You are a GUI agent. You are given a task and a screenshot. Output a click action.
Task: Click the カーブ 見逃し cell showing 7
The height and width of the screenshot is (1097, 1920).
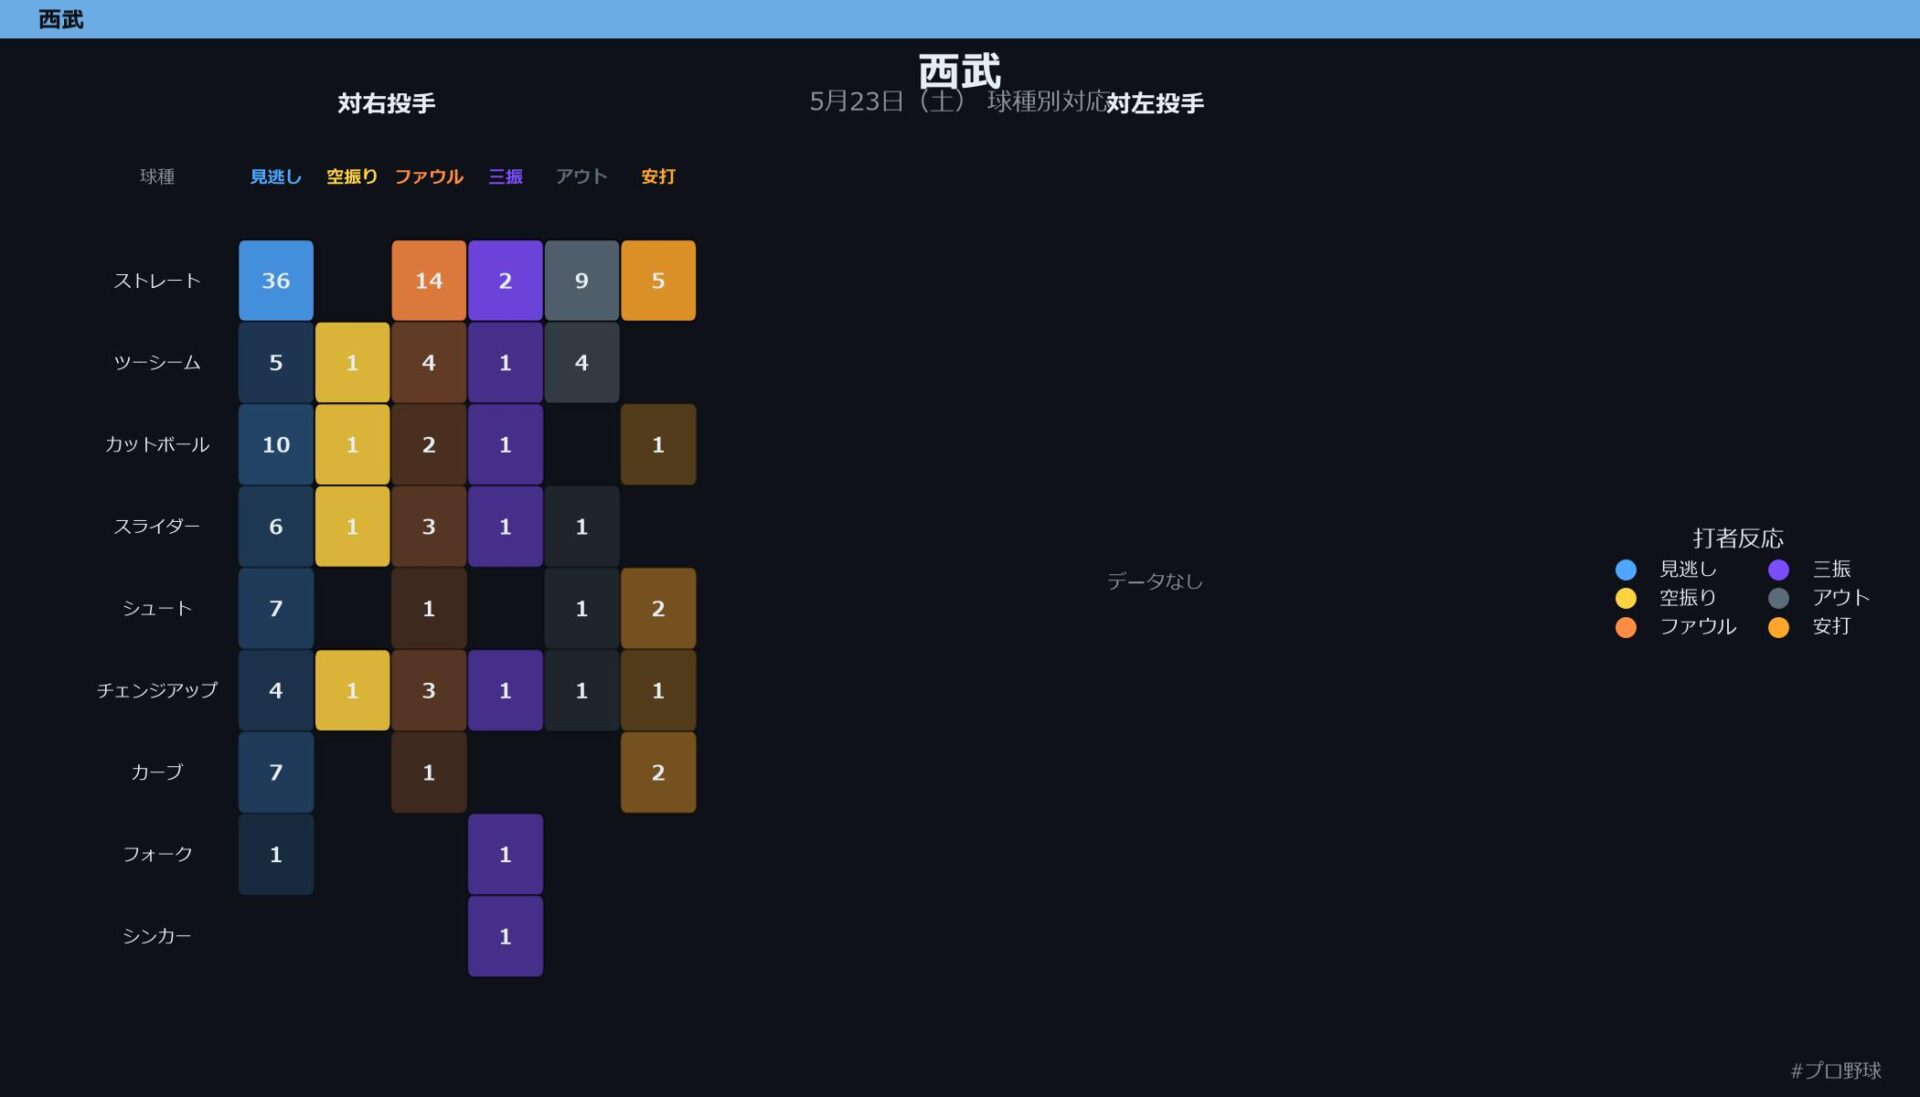click(276, 773)
